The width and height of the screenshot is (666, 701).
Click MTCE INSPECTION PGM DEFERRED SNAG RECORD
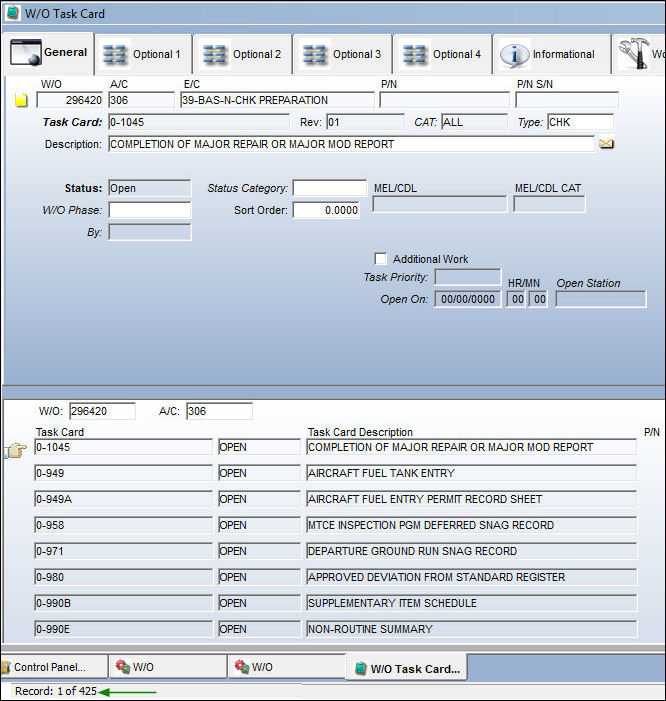point(472,525)
